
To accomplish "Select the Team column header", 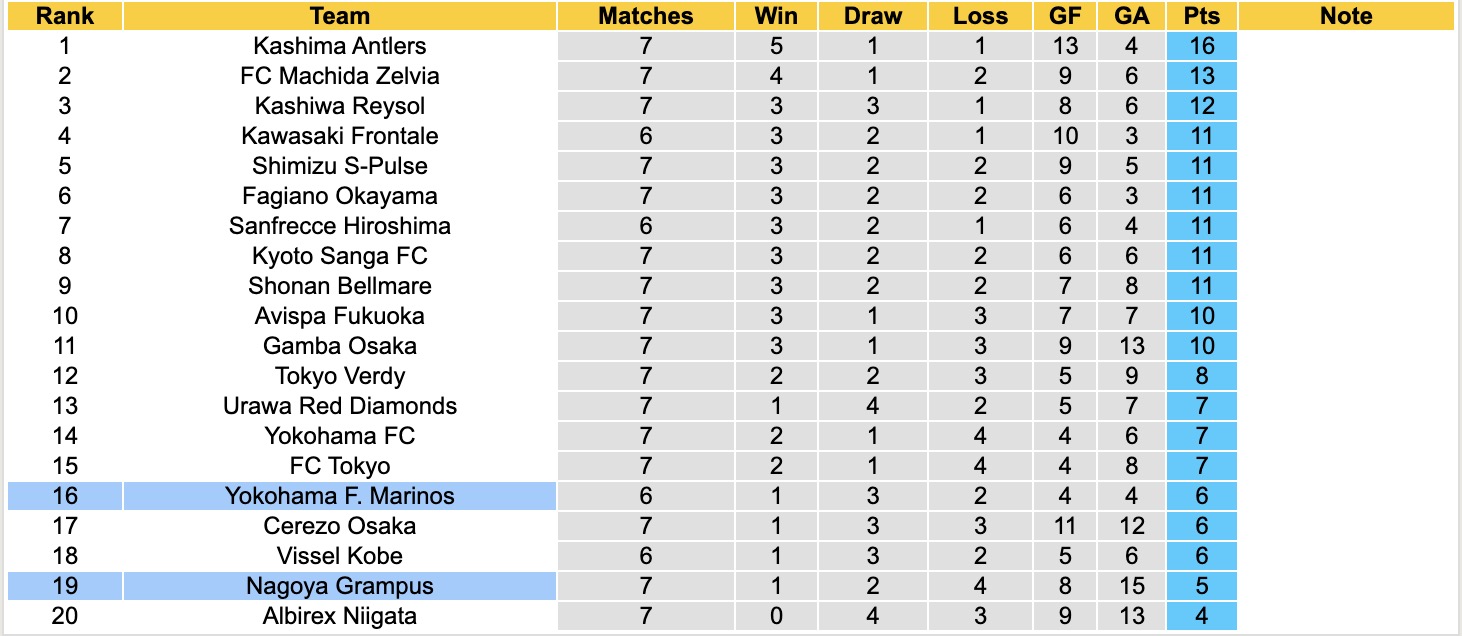I will pyautogui.click(x=340, y=16).
